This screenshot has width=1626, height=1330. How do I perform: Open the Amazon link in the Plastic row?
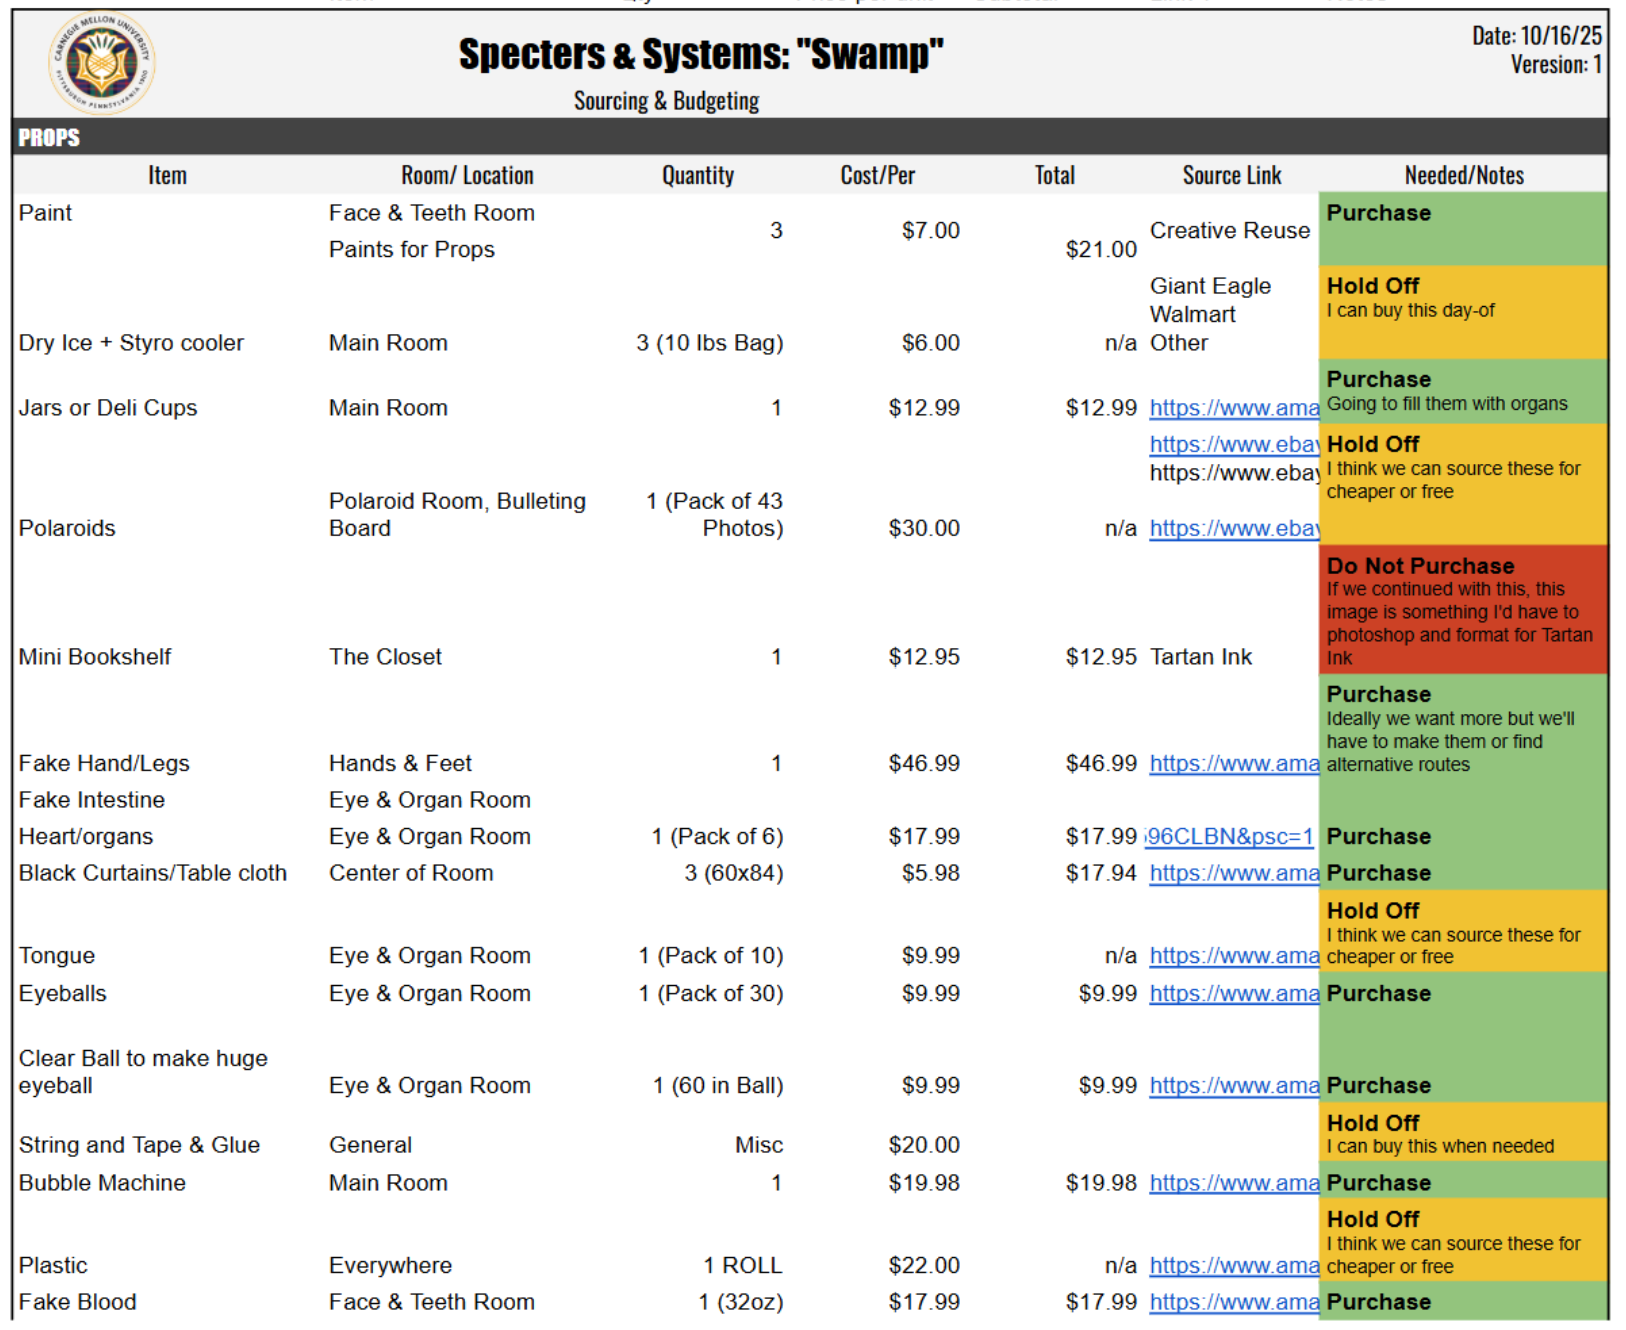[1234, 1266]
